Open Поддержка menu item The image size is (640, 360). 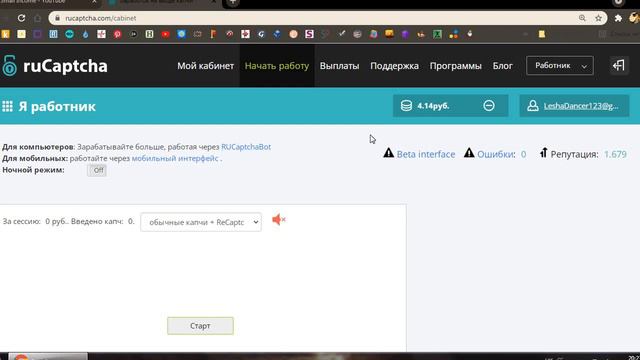[x=394, y=66]
